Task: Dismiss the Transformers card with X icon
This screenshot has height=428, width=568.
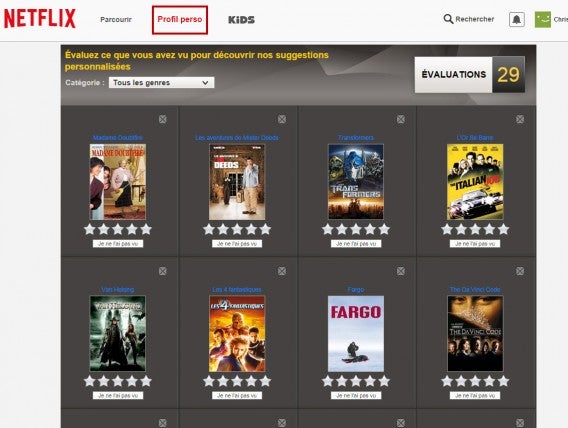Action: [401, 119]
